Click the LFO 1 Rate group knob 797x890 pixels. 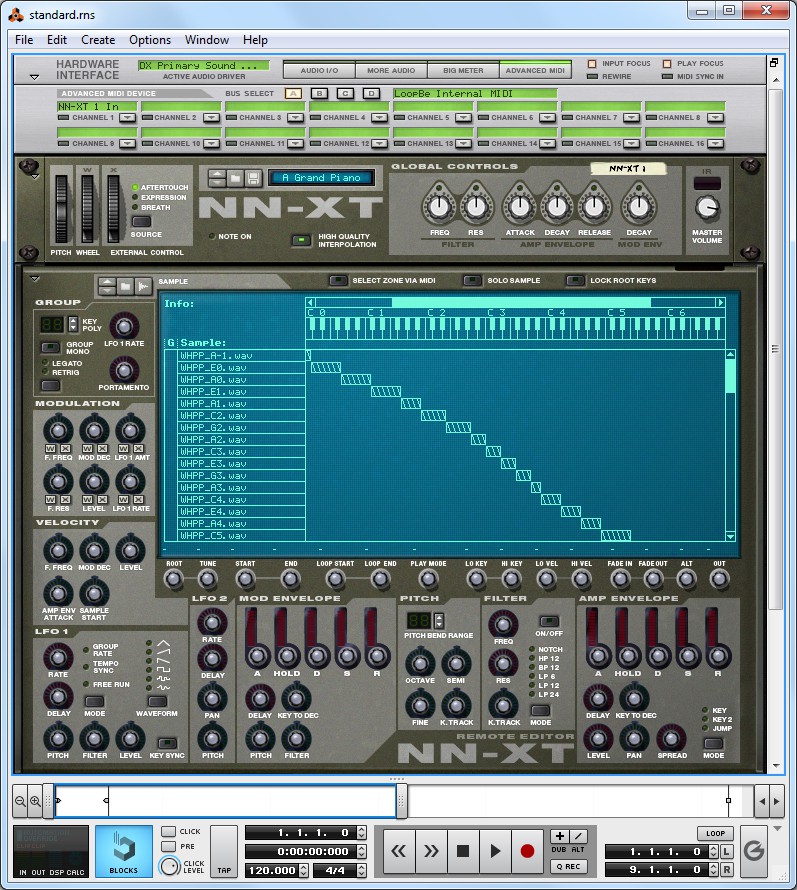tap(124, 326)
